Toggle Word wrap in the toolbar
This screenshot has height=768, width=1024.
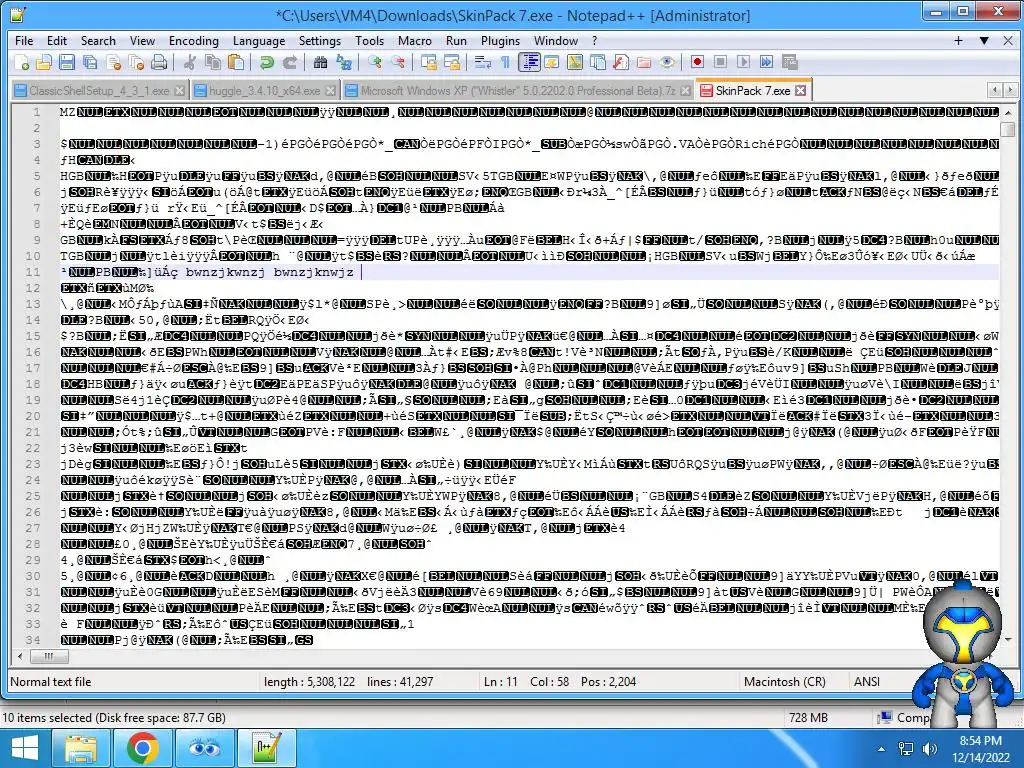[483, 62]
